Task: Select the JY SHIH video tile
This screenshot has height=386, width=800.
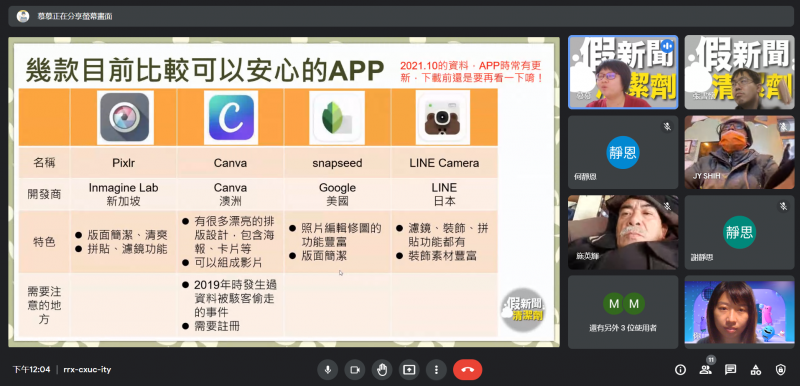Action: tap(739, 152)
